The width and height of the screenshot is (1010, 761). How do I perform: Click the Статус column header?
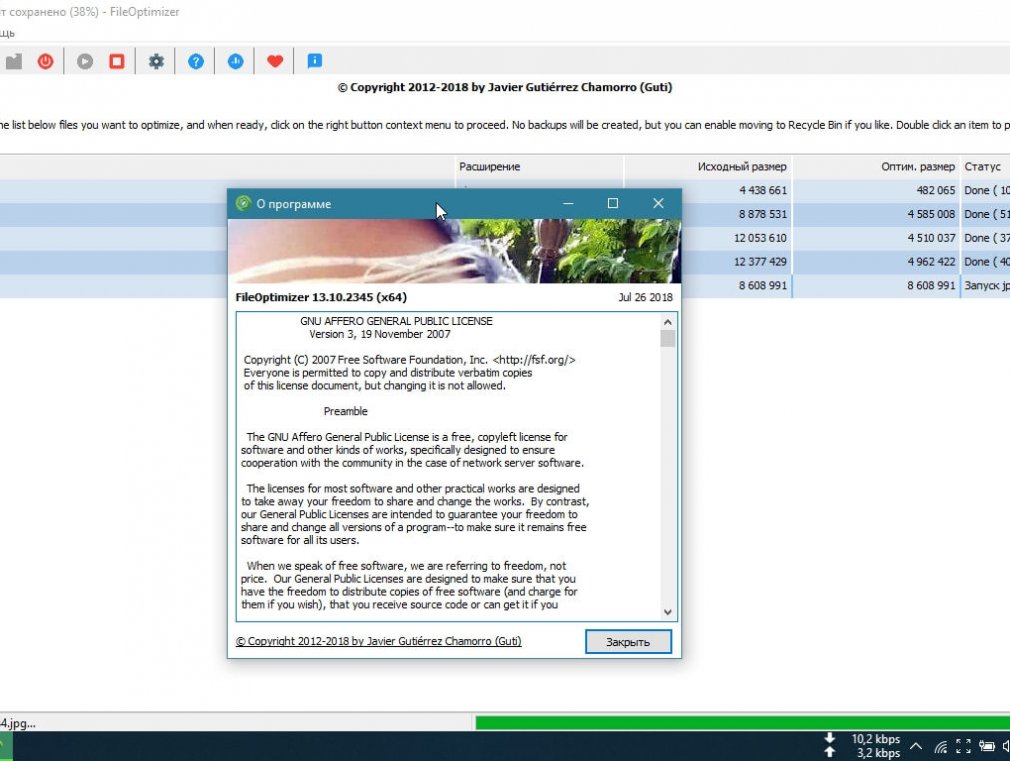(x=985, y=167)
